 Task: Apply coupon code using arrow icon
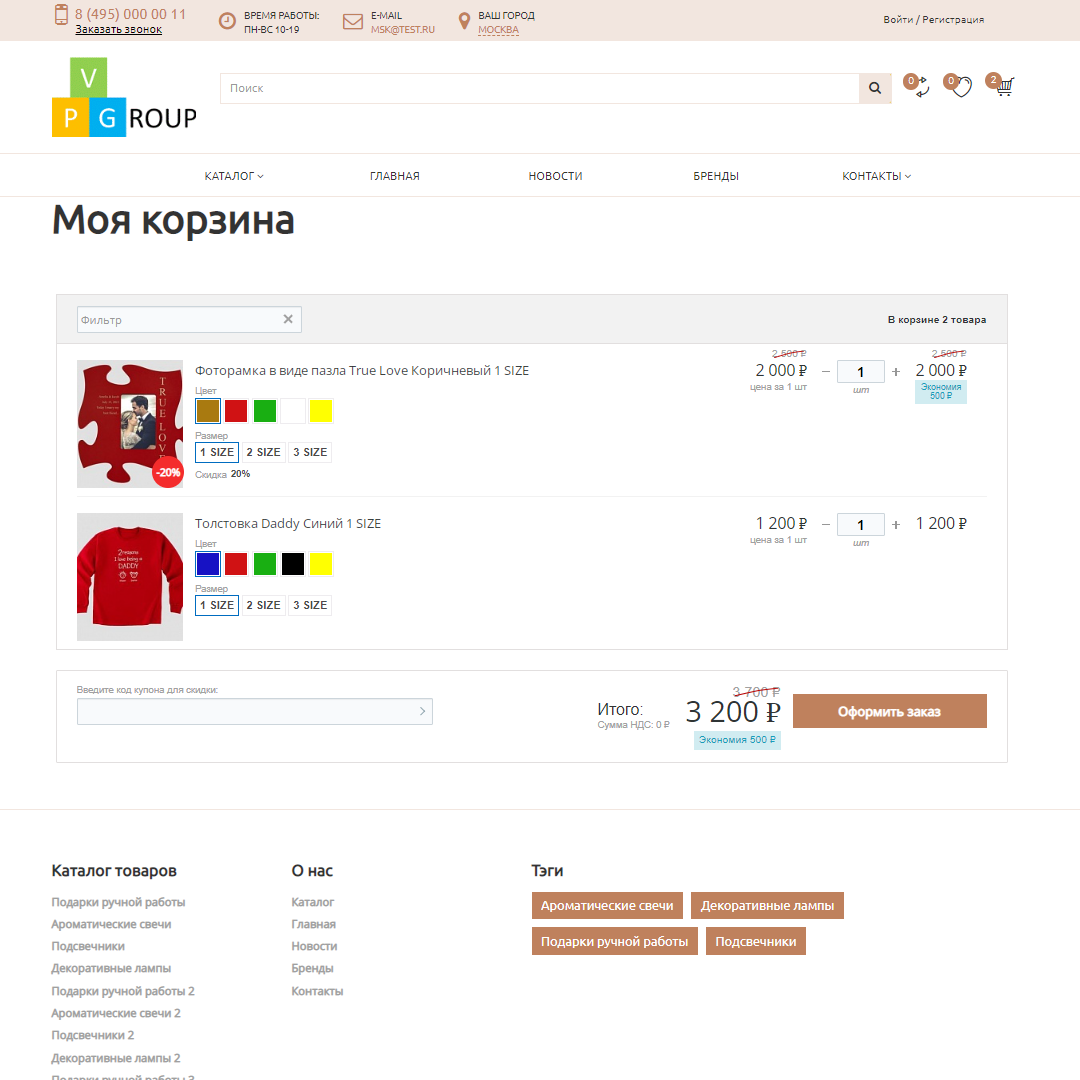pyautogui.click(x=422, y=712)
